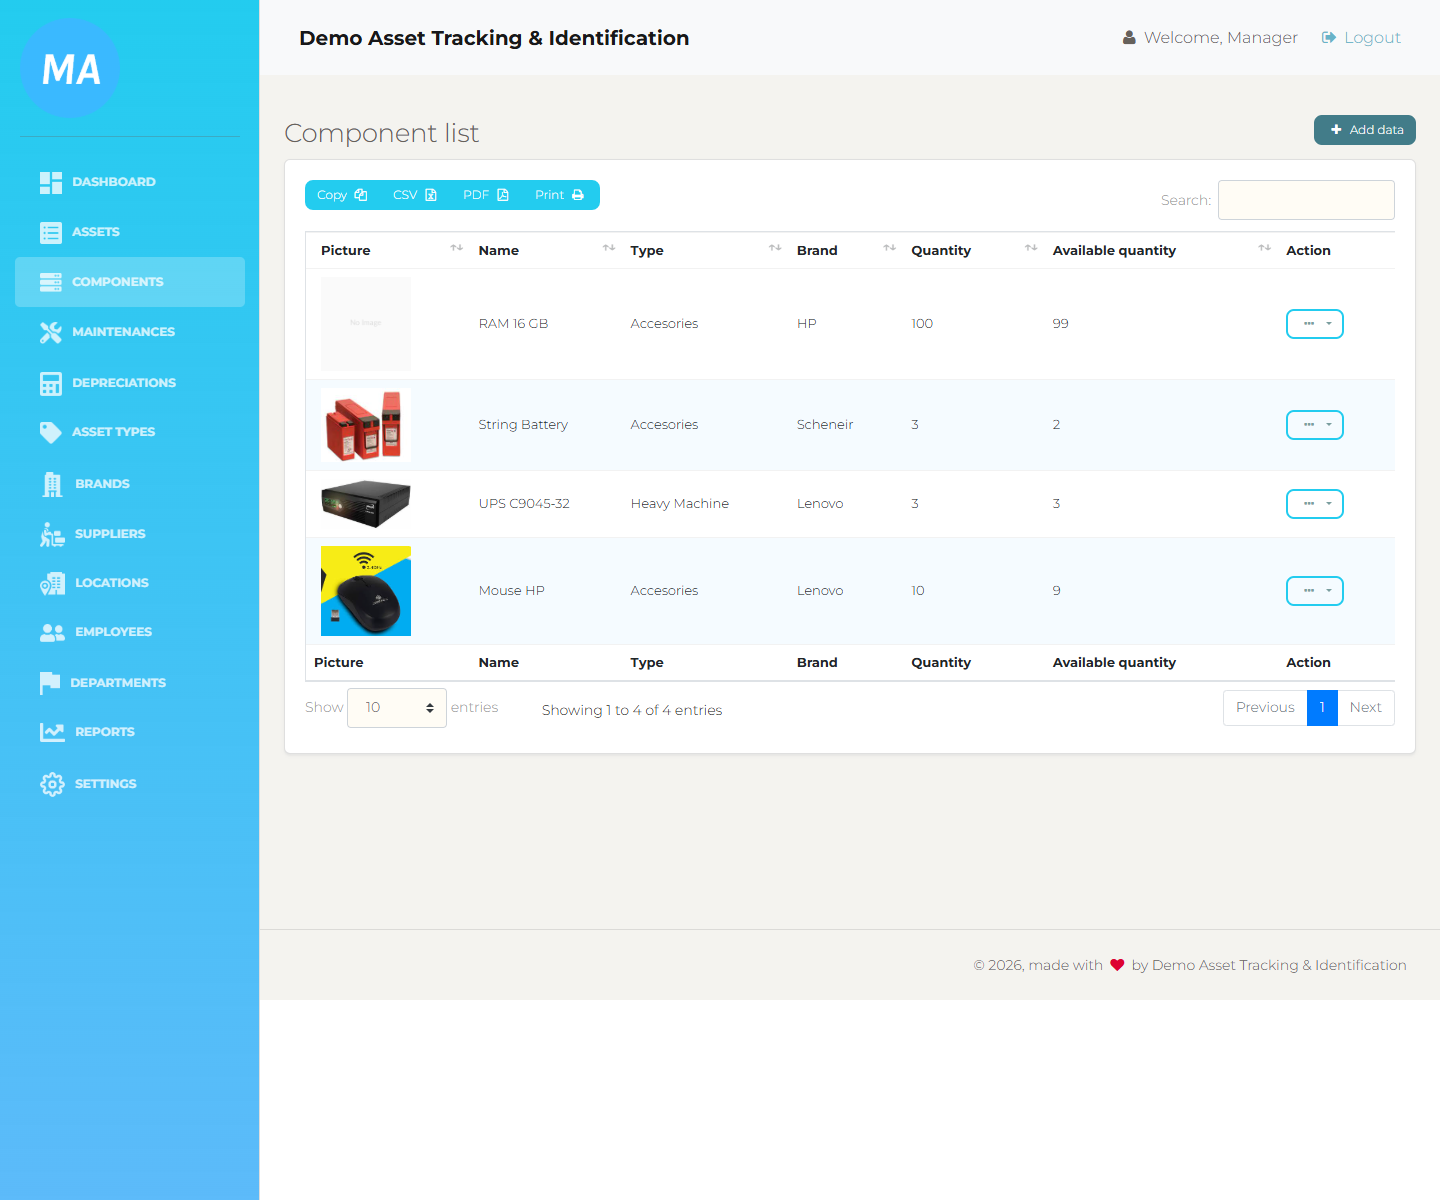Open the String Battery picture thumbnail
1440x1200 pixels.
[366, 425]
